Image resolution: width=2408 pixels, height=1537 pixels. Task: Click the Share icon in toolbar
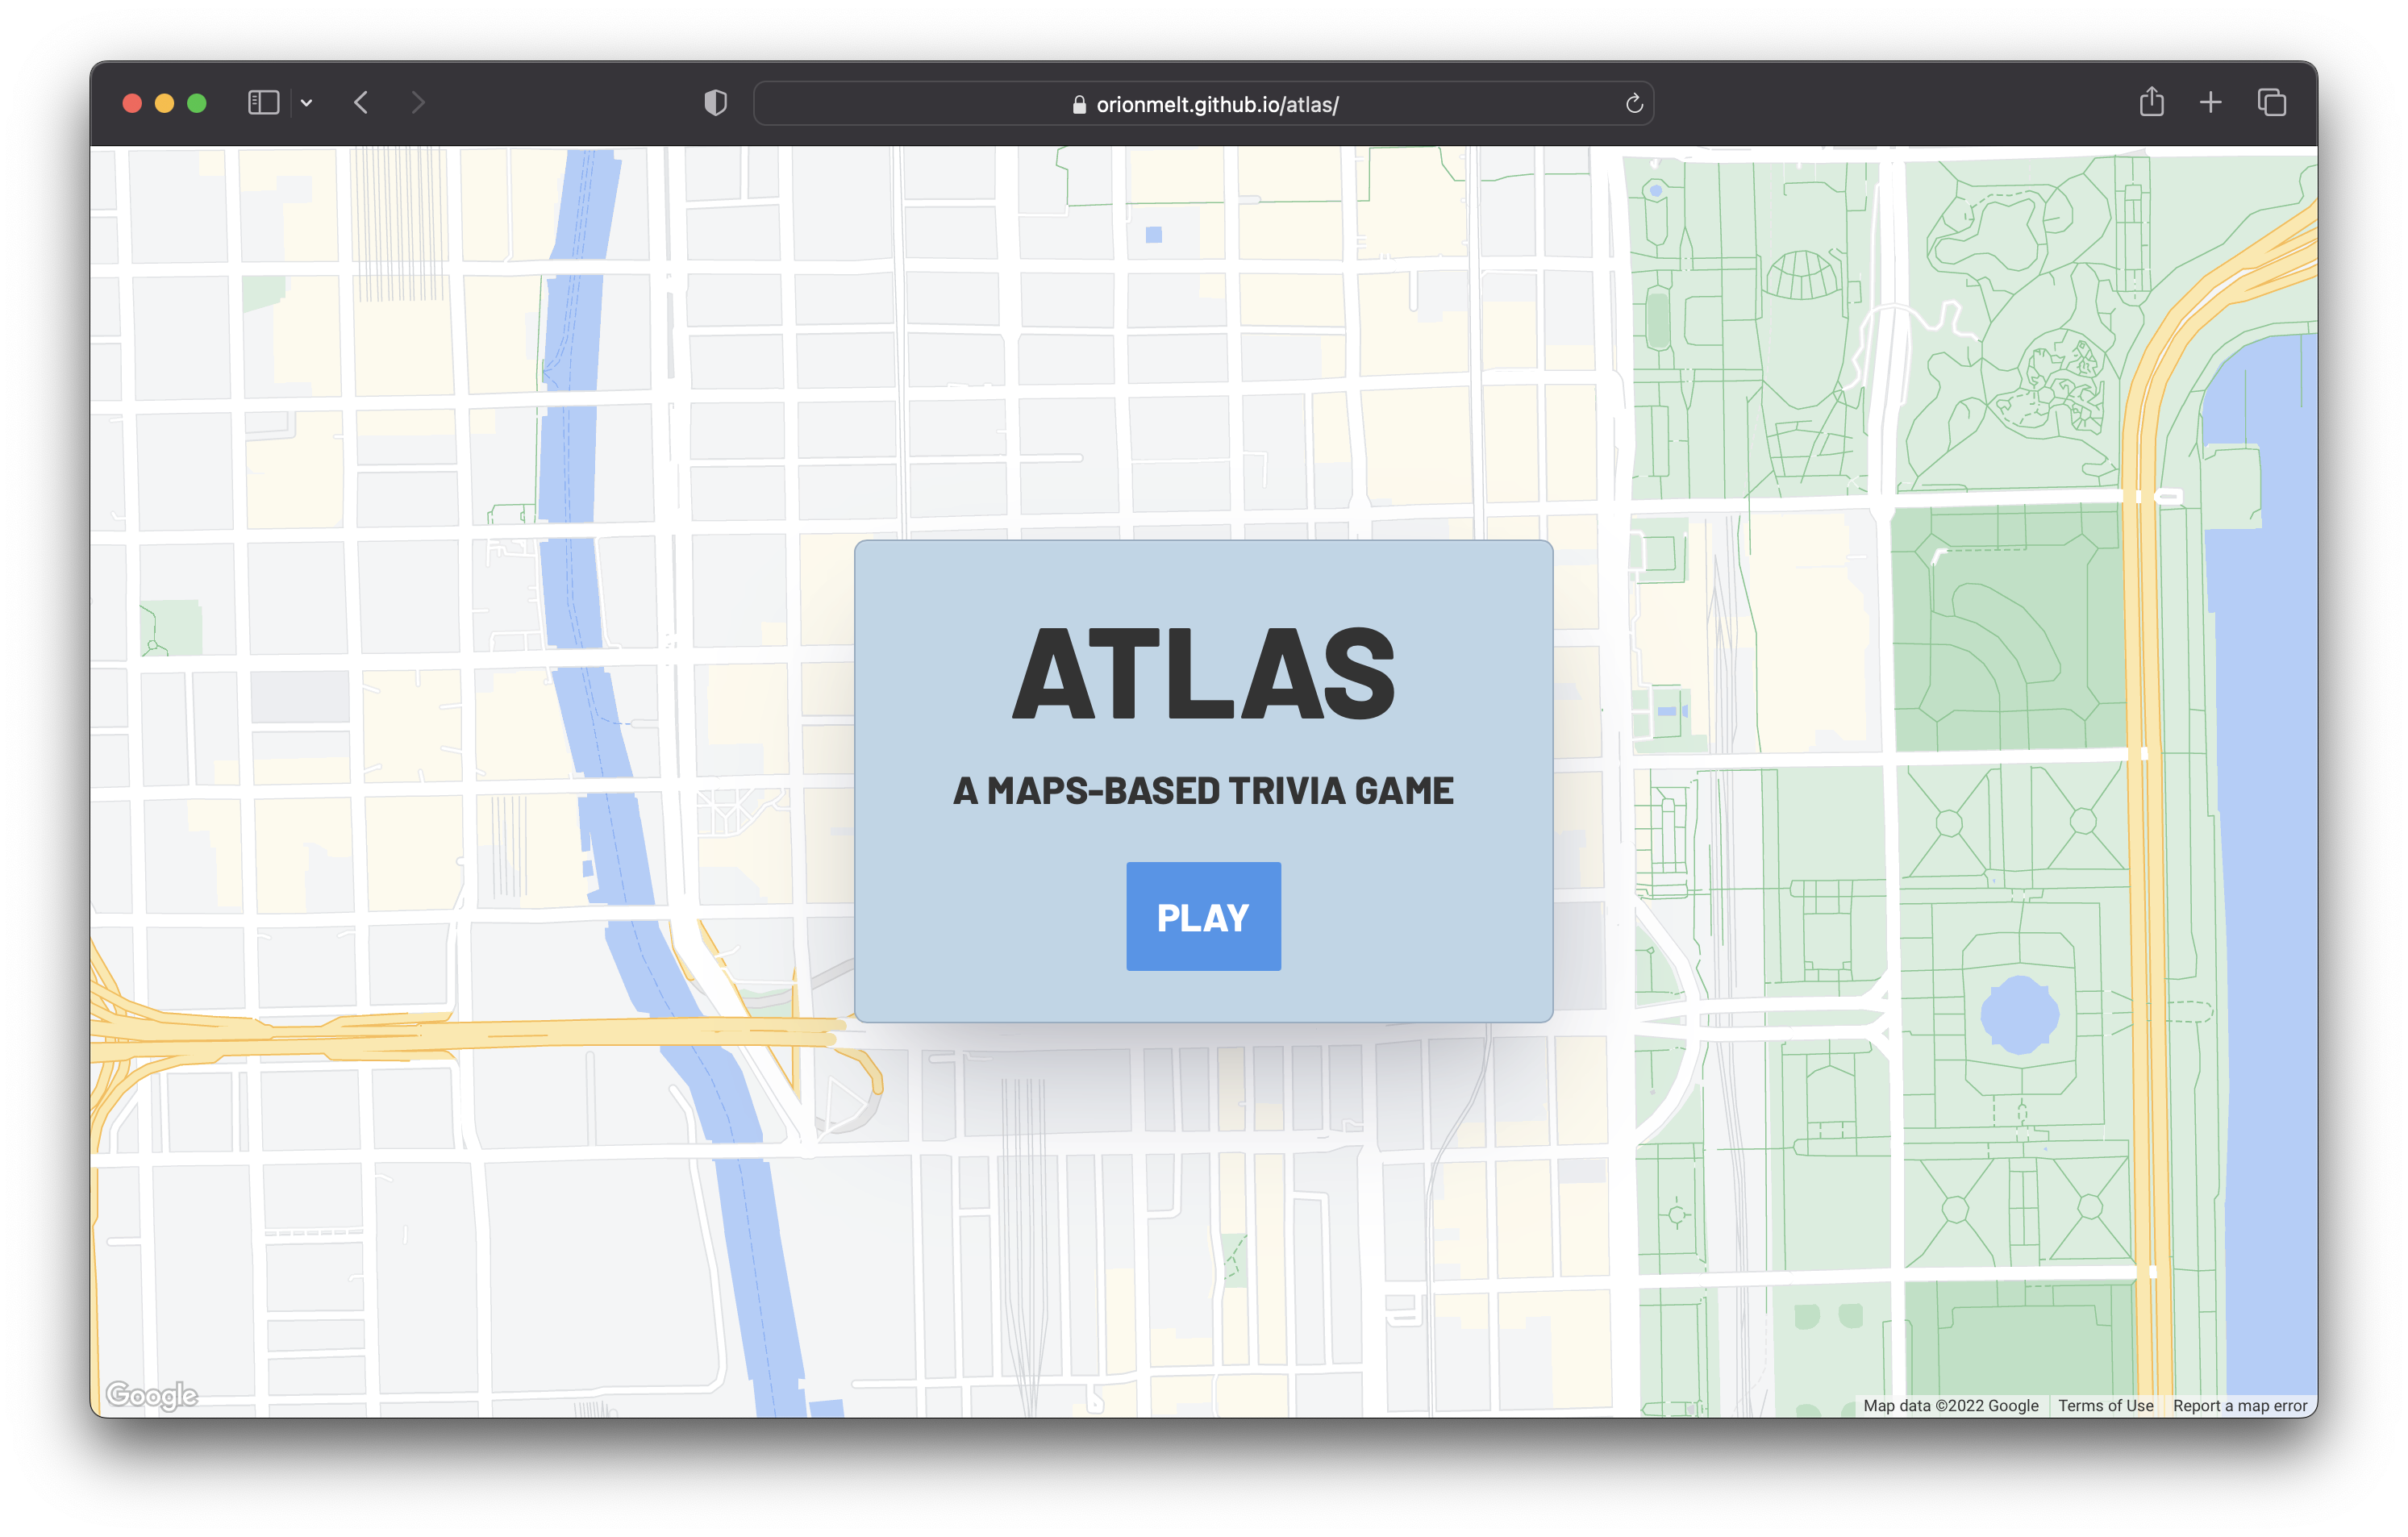point(2151,102)
